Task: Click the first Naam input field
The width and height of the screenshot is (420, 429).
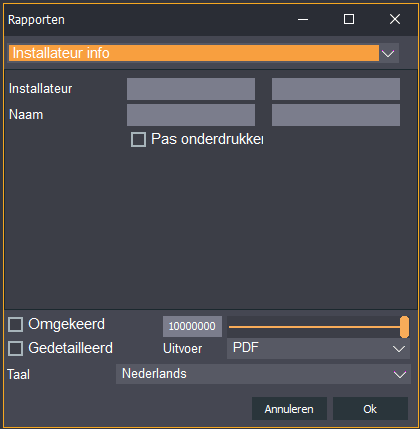Action: pos(191,115)
